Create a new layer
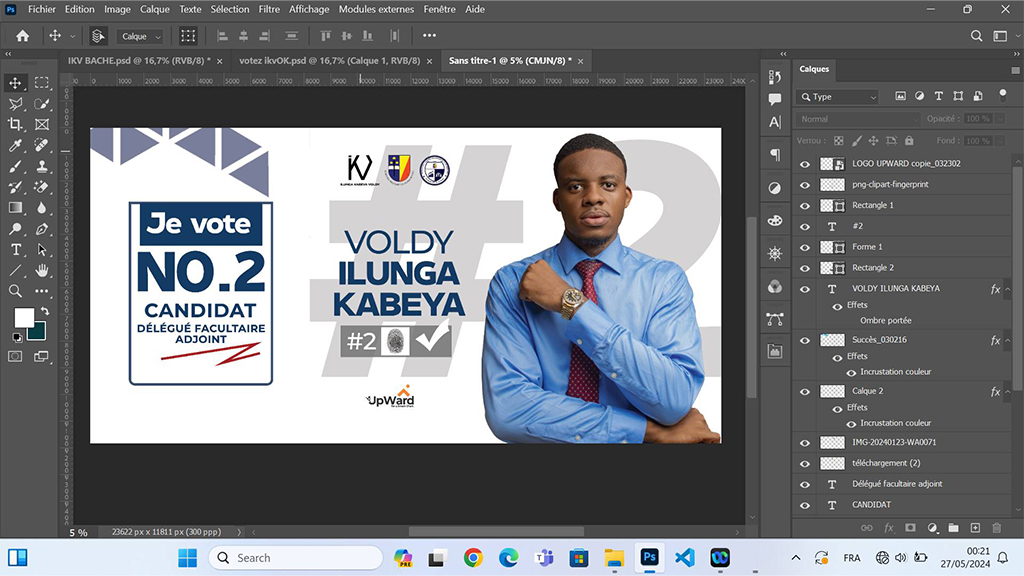The image size is (1024, 576). pos(975,528)
